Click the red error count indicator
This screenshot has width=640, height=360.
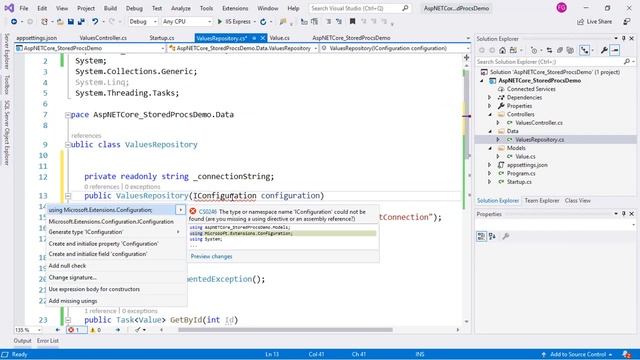click(77, 329)
